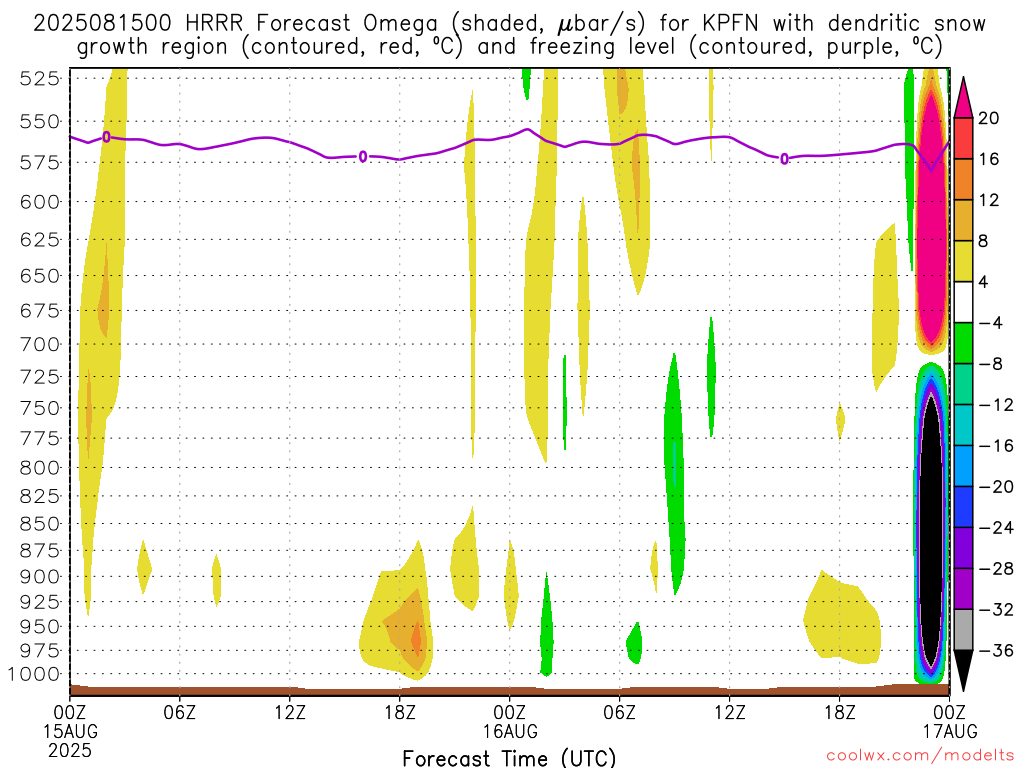
Task: Click the 1000 pressure level label
Action: click(x=33, y=674)
